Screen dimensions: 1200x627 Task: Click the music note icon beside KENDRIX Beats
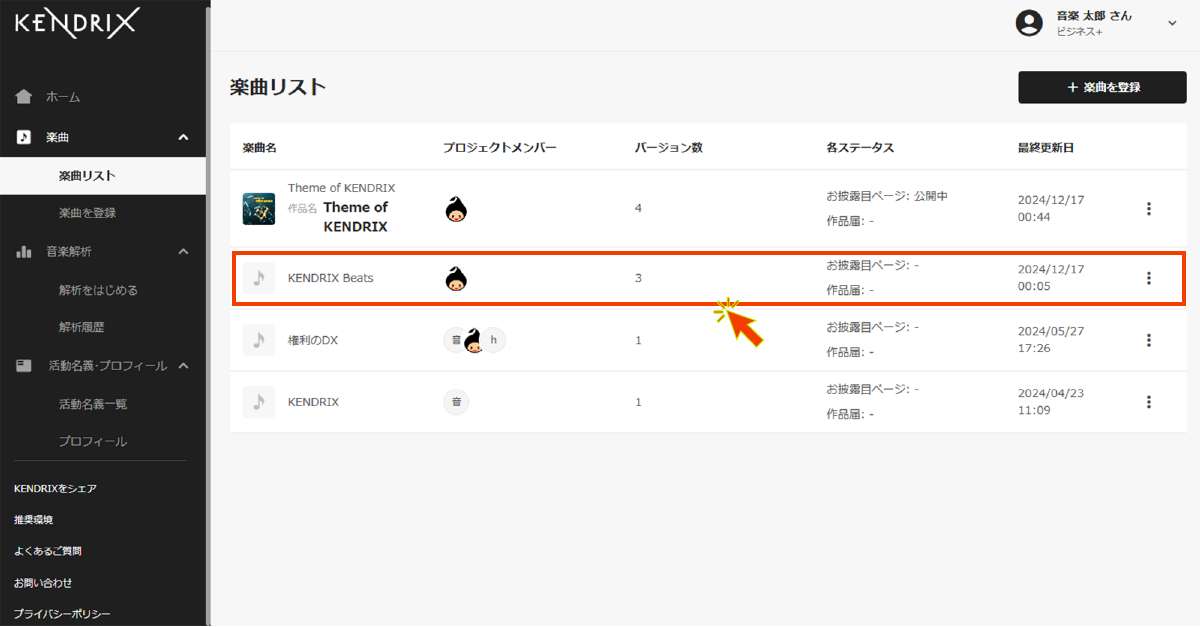(x=259, y=278)
